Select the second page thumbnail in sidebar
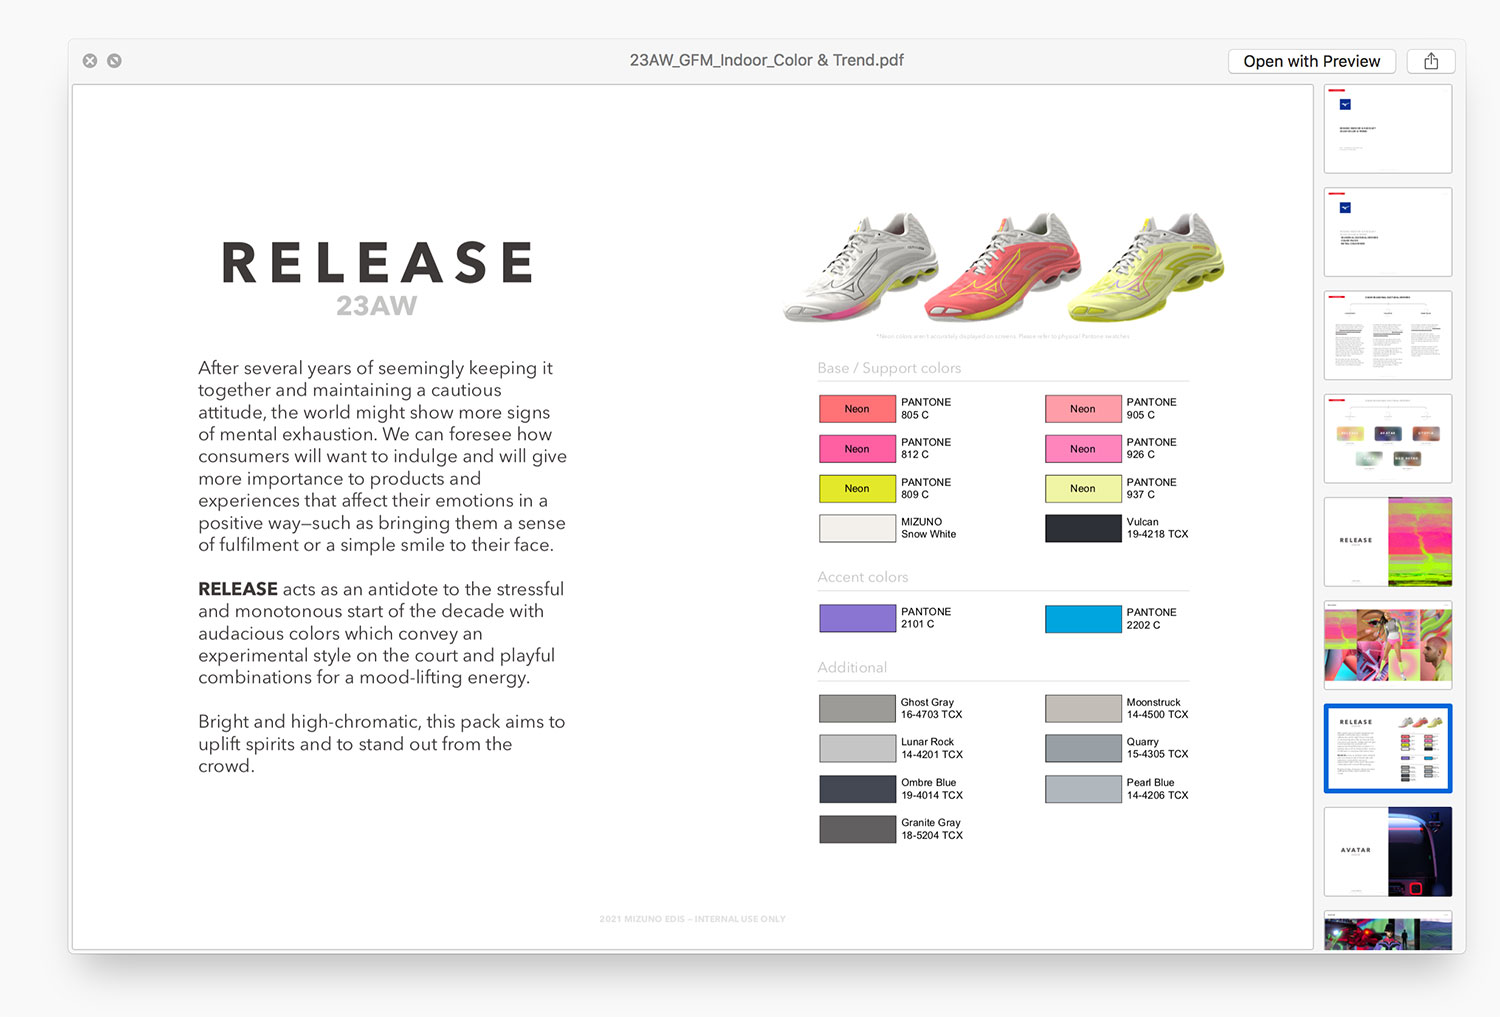This screenshot has height=1017, width=1500. pyautogui.click(x=1387, y=232)
